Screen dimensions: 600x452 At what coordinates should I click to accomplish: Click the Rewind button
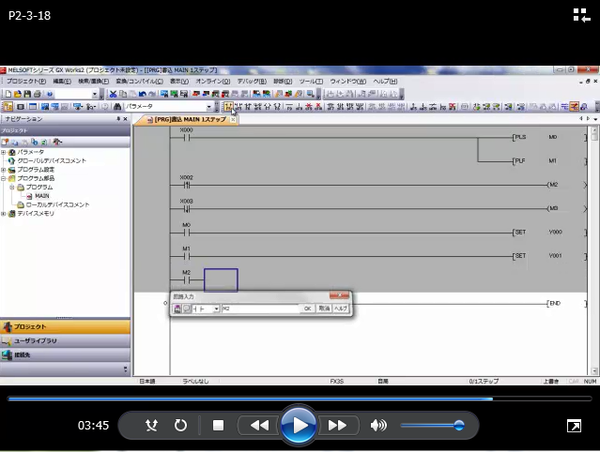259,425
